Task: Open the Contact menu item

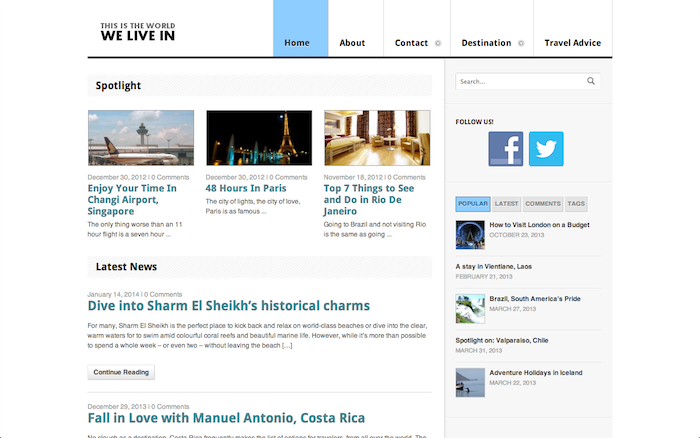Action: [x=411, y=43]
